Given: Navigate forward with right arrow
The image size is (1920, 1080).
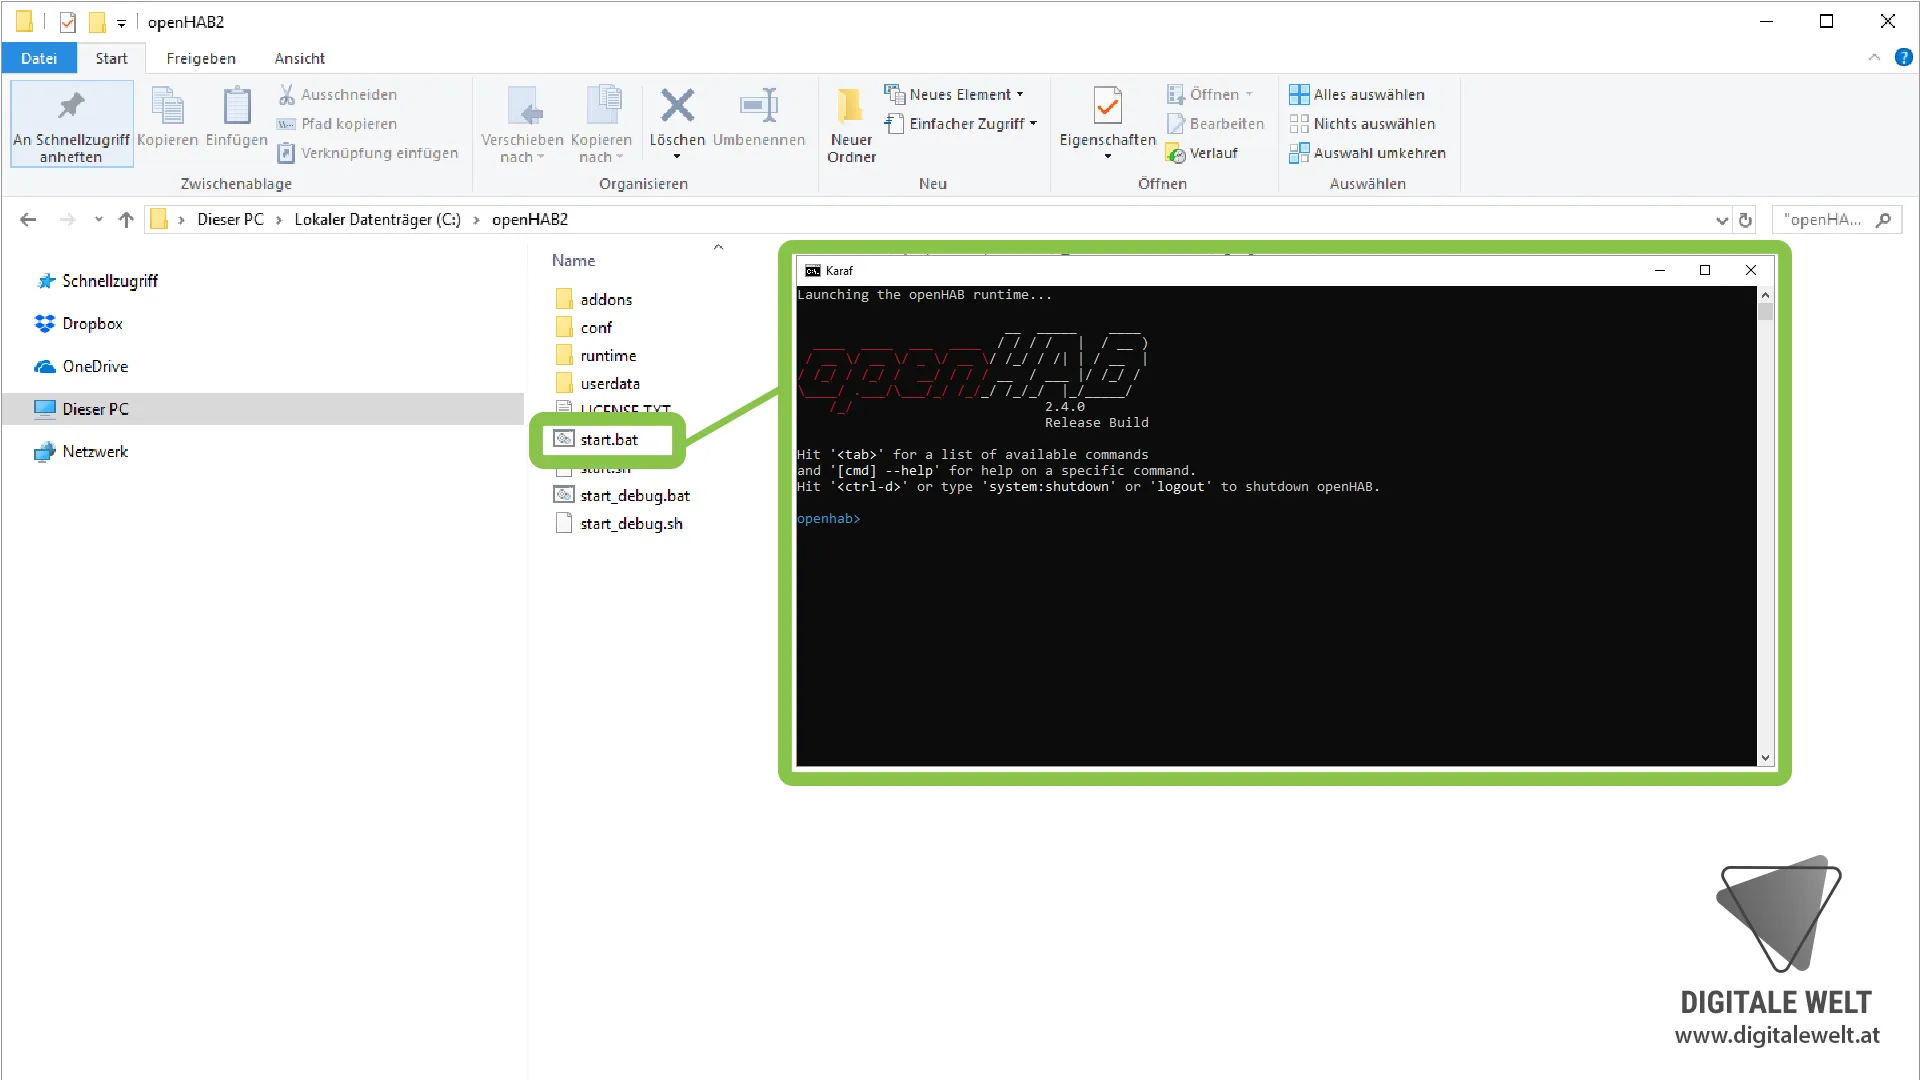Looking at the screenshot, I should pos(67,220).
